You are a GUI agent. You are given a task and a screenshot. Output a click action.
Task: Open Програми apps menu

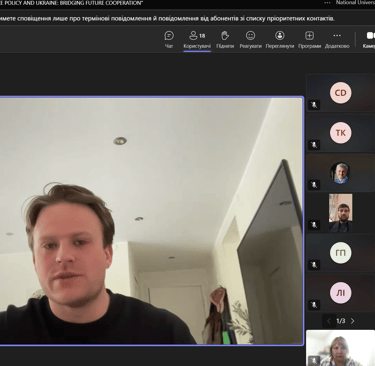pos(309,40)
